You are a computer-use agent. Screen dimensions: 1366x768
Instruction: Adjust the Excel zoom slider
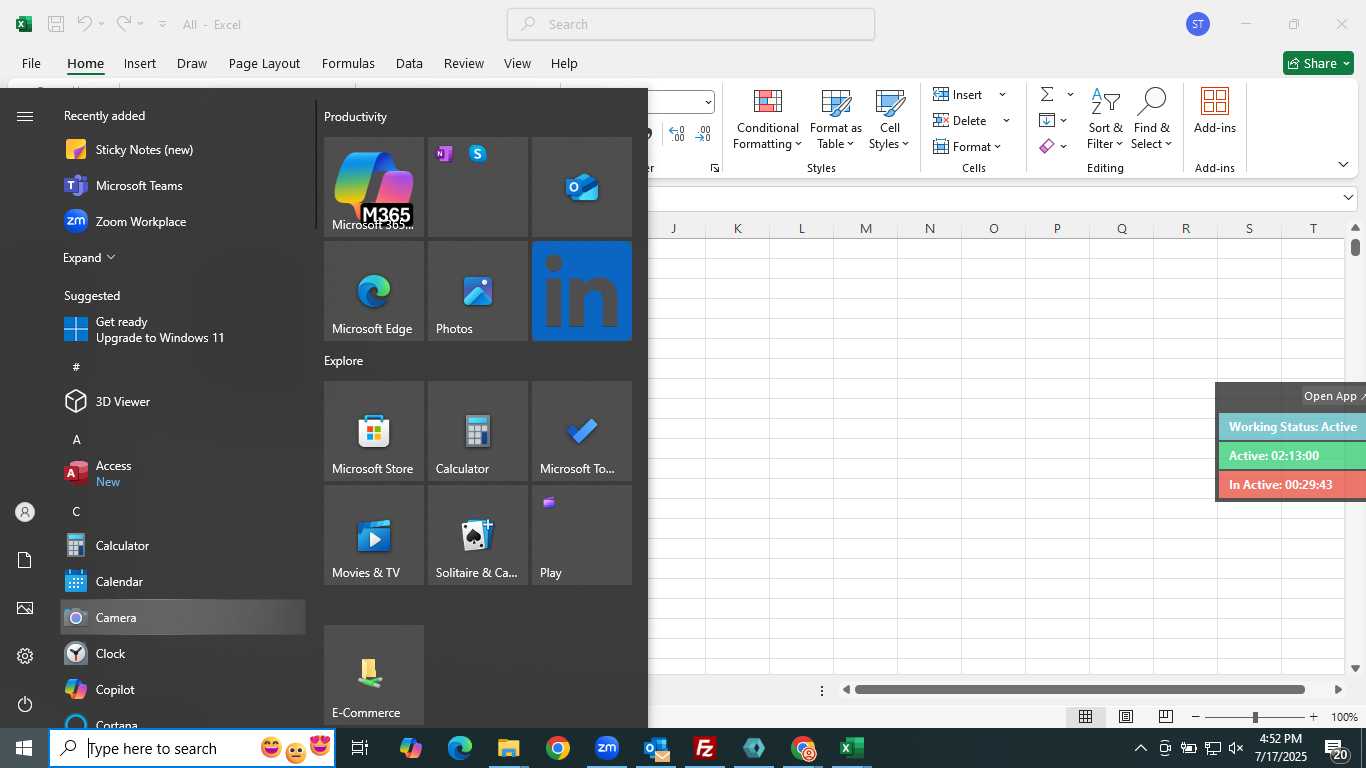coord(1255,717)
